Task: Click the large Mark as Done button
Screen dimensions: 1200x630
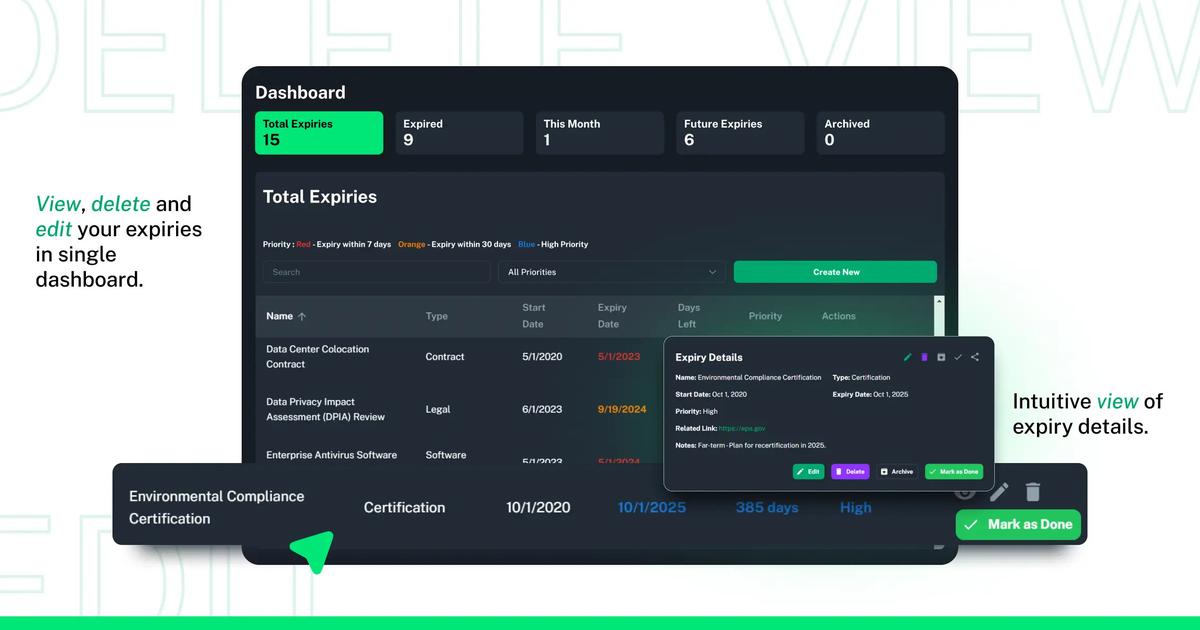Action: (1018, 524)
